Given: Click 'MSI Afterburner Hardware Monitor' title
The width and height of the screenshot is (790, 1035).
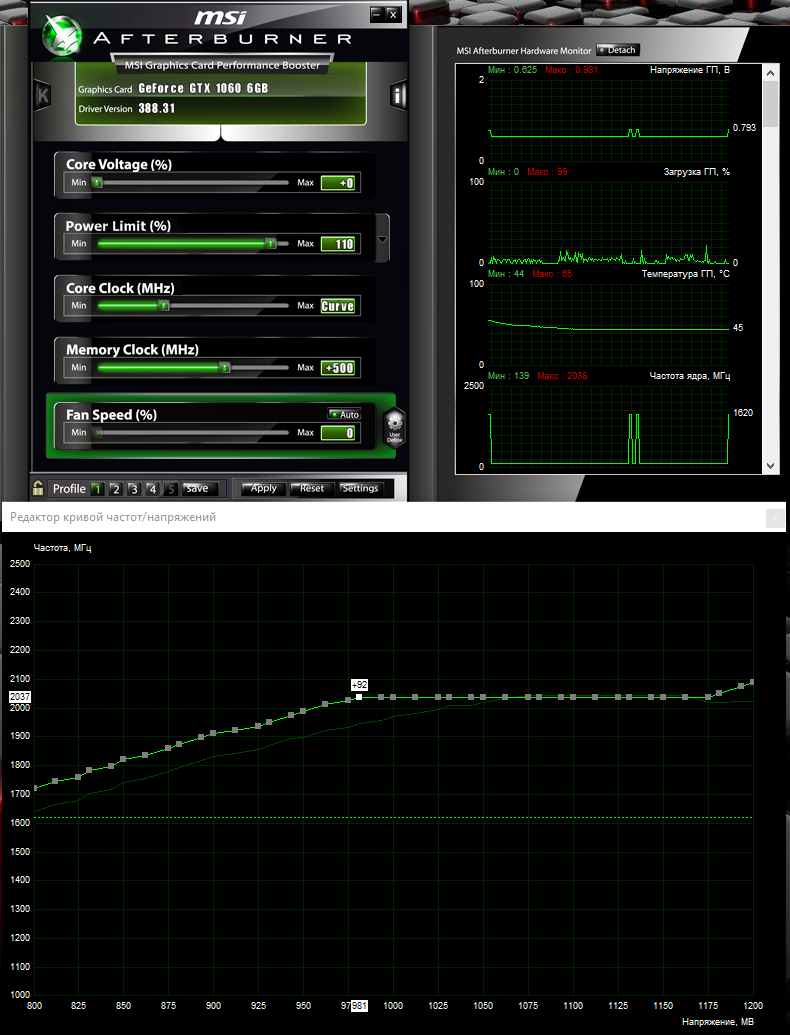Looking at the screenshot, I should [x=524, y=51].
